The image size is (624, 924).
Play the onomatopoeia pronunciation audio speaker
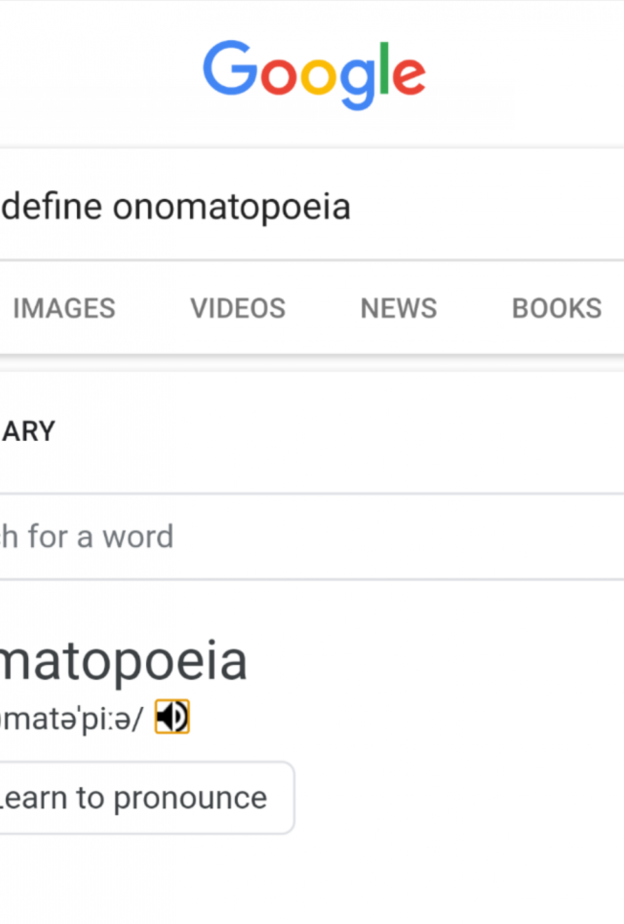coord(172,716)
